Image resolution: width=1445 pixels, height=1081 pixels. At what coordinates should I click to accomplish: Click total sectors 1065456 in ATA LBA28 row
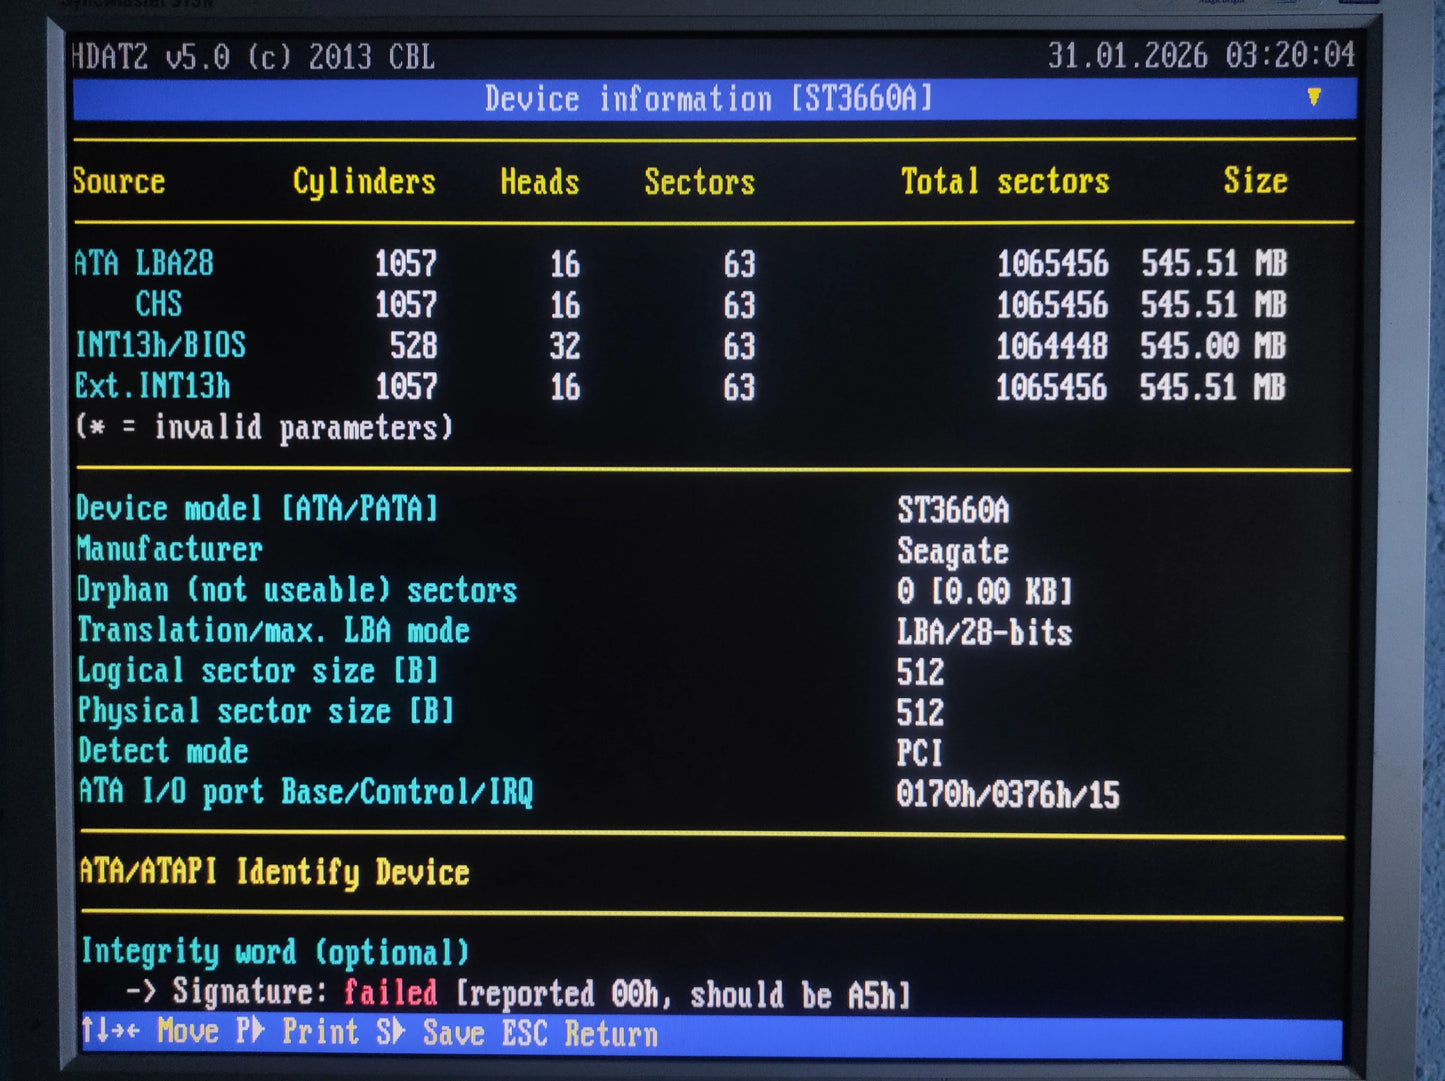tap(1052, 264)
